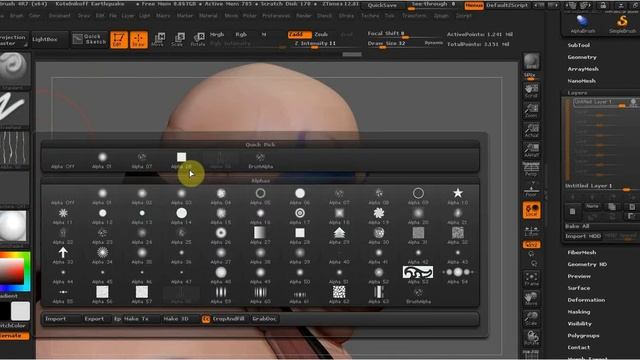Select Alpha 11 starburst alpha
The height and width of the screenshot is (360, 640).
coord(63,216)
